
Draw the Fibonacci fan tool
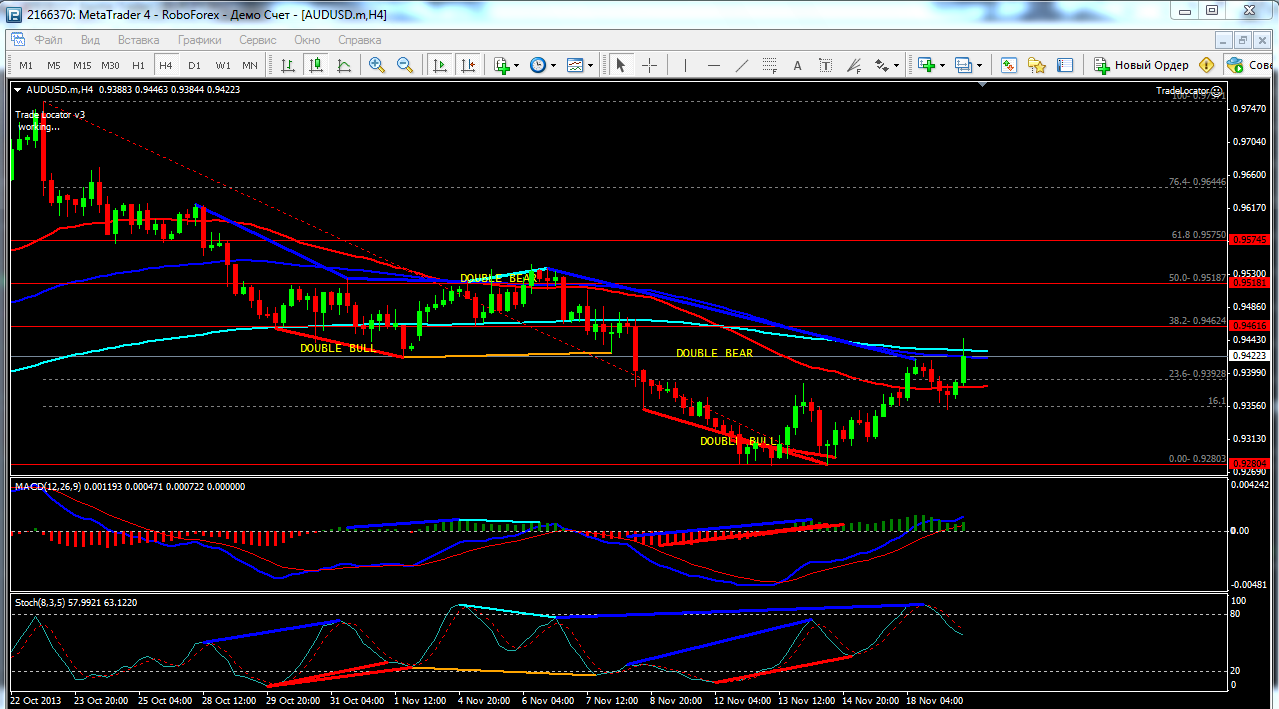pyautogui.click(x=853, y=65)
